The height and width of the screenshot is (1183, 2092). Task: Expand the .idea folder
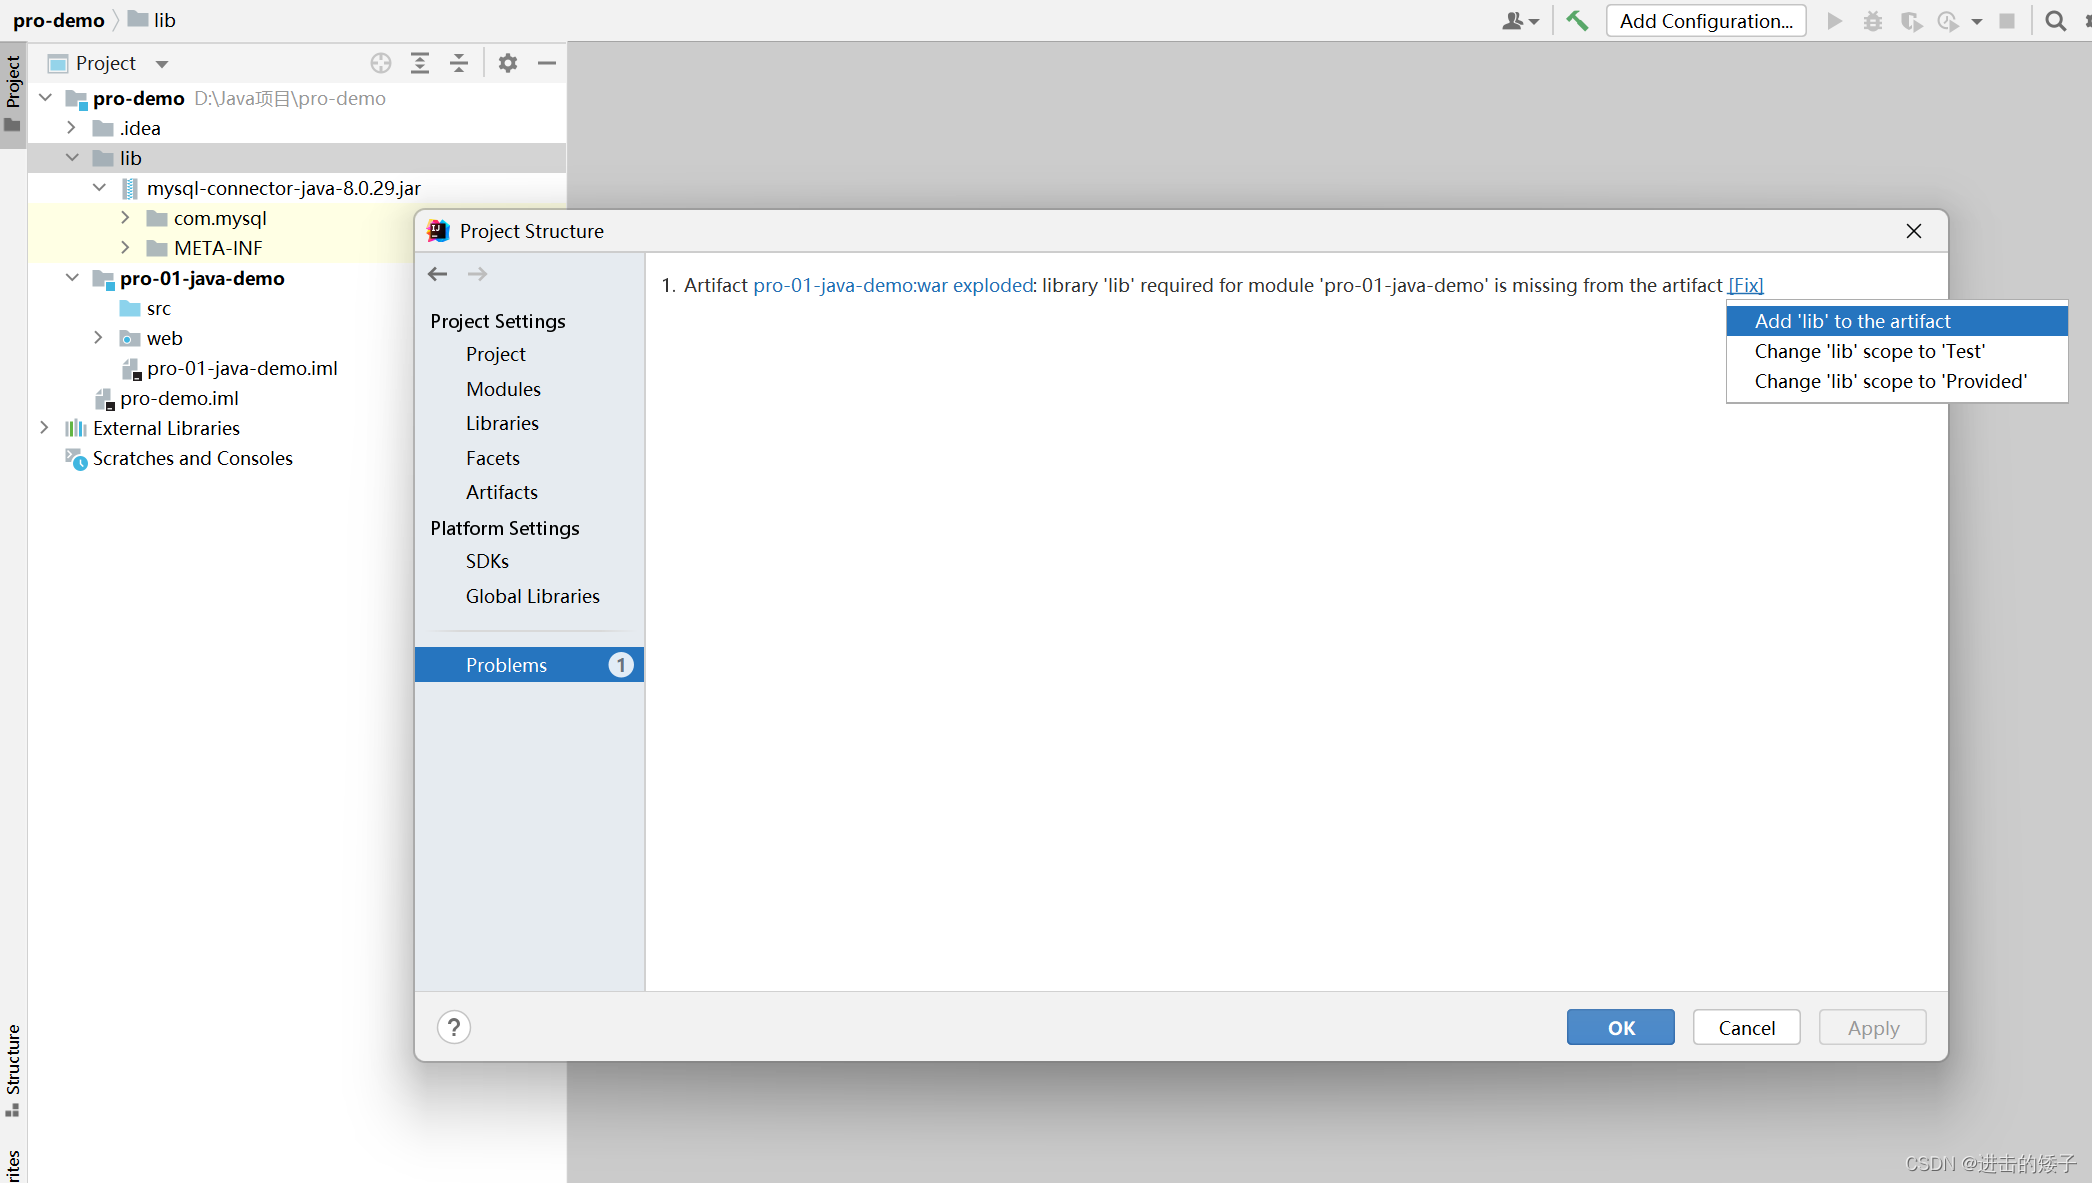tap(71, 128)
